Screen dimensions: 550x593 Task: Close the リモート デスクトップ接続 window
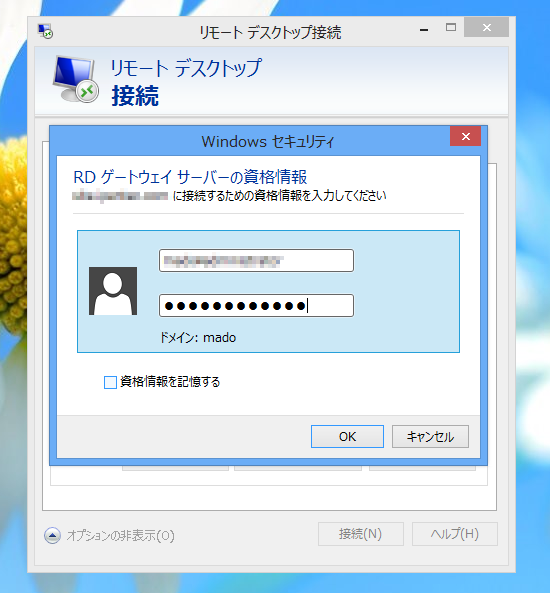point(486,27)
